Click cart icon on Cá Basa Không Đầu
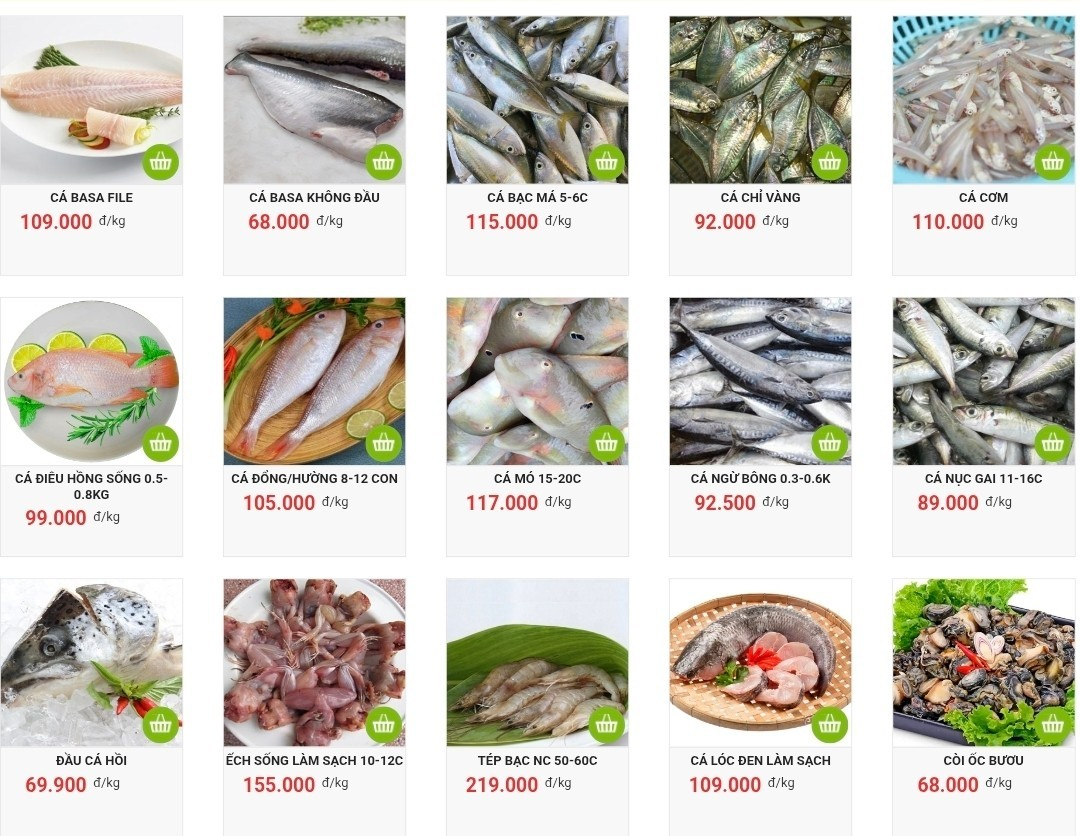The image size is (1080, 836). pyautogui.click(x=384, y=162)
